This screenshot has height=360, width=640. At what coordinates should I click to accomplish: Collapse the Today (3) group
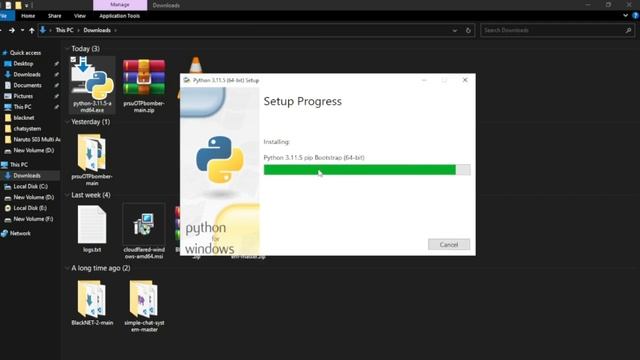click(x=67, y=49)
